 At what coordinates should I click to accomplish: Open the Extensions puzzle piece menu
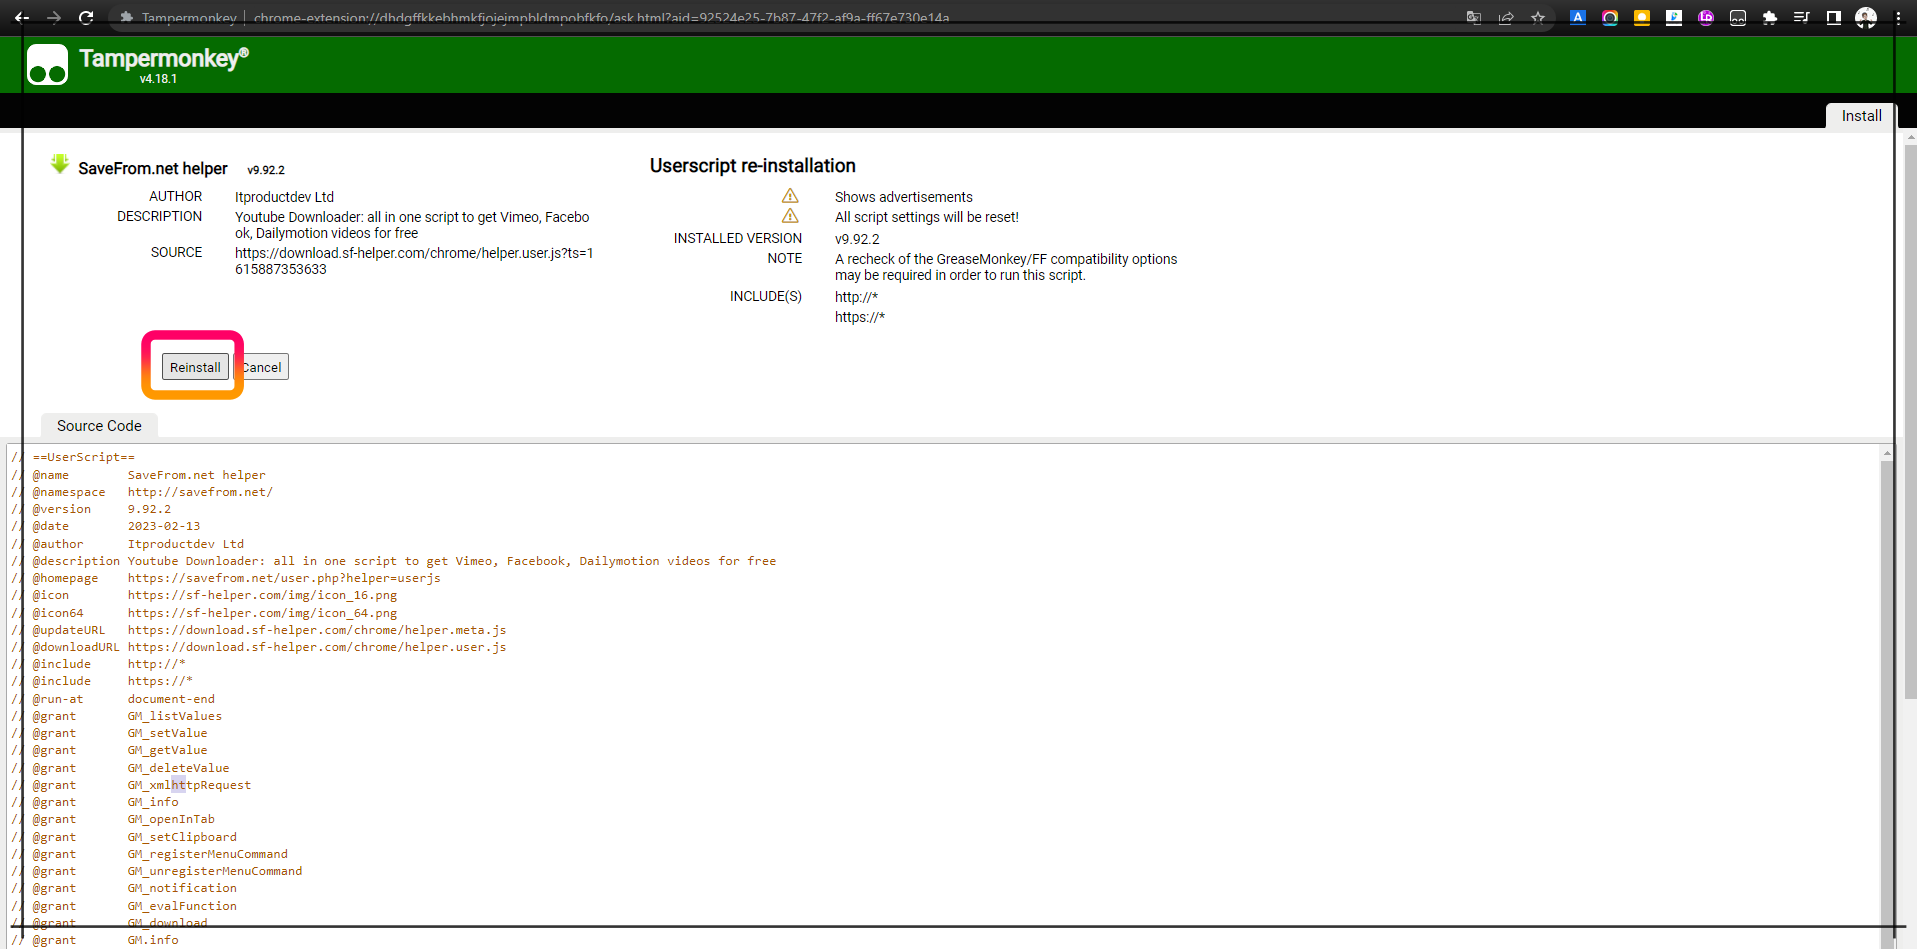pos(1770,17)
